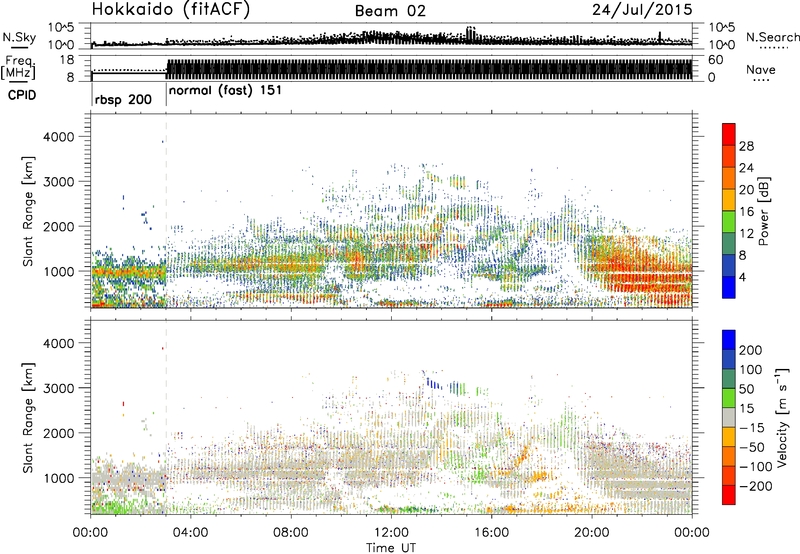The width and height of the screenshot is (800, 554).
Task: Pick the yellow-orange 16–20 dB power segment
Action: coord(729,200)
